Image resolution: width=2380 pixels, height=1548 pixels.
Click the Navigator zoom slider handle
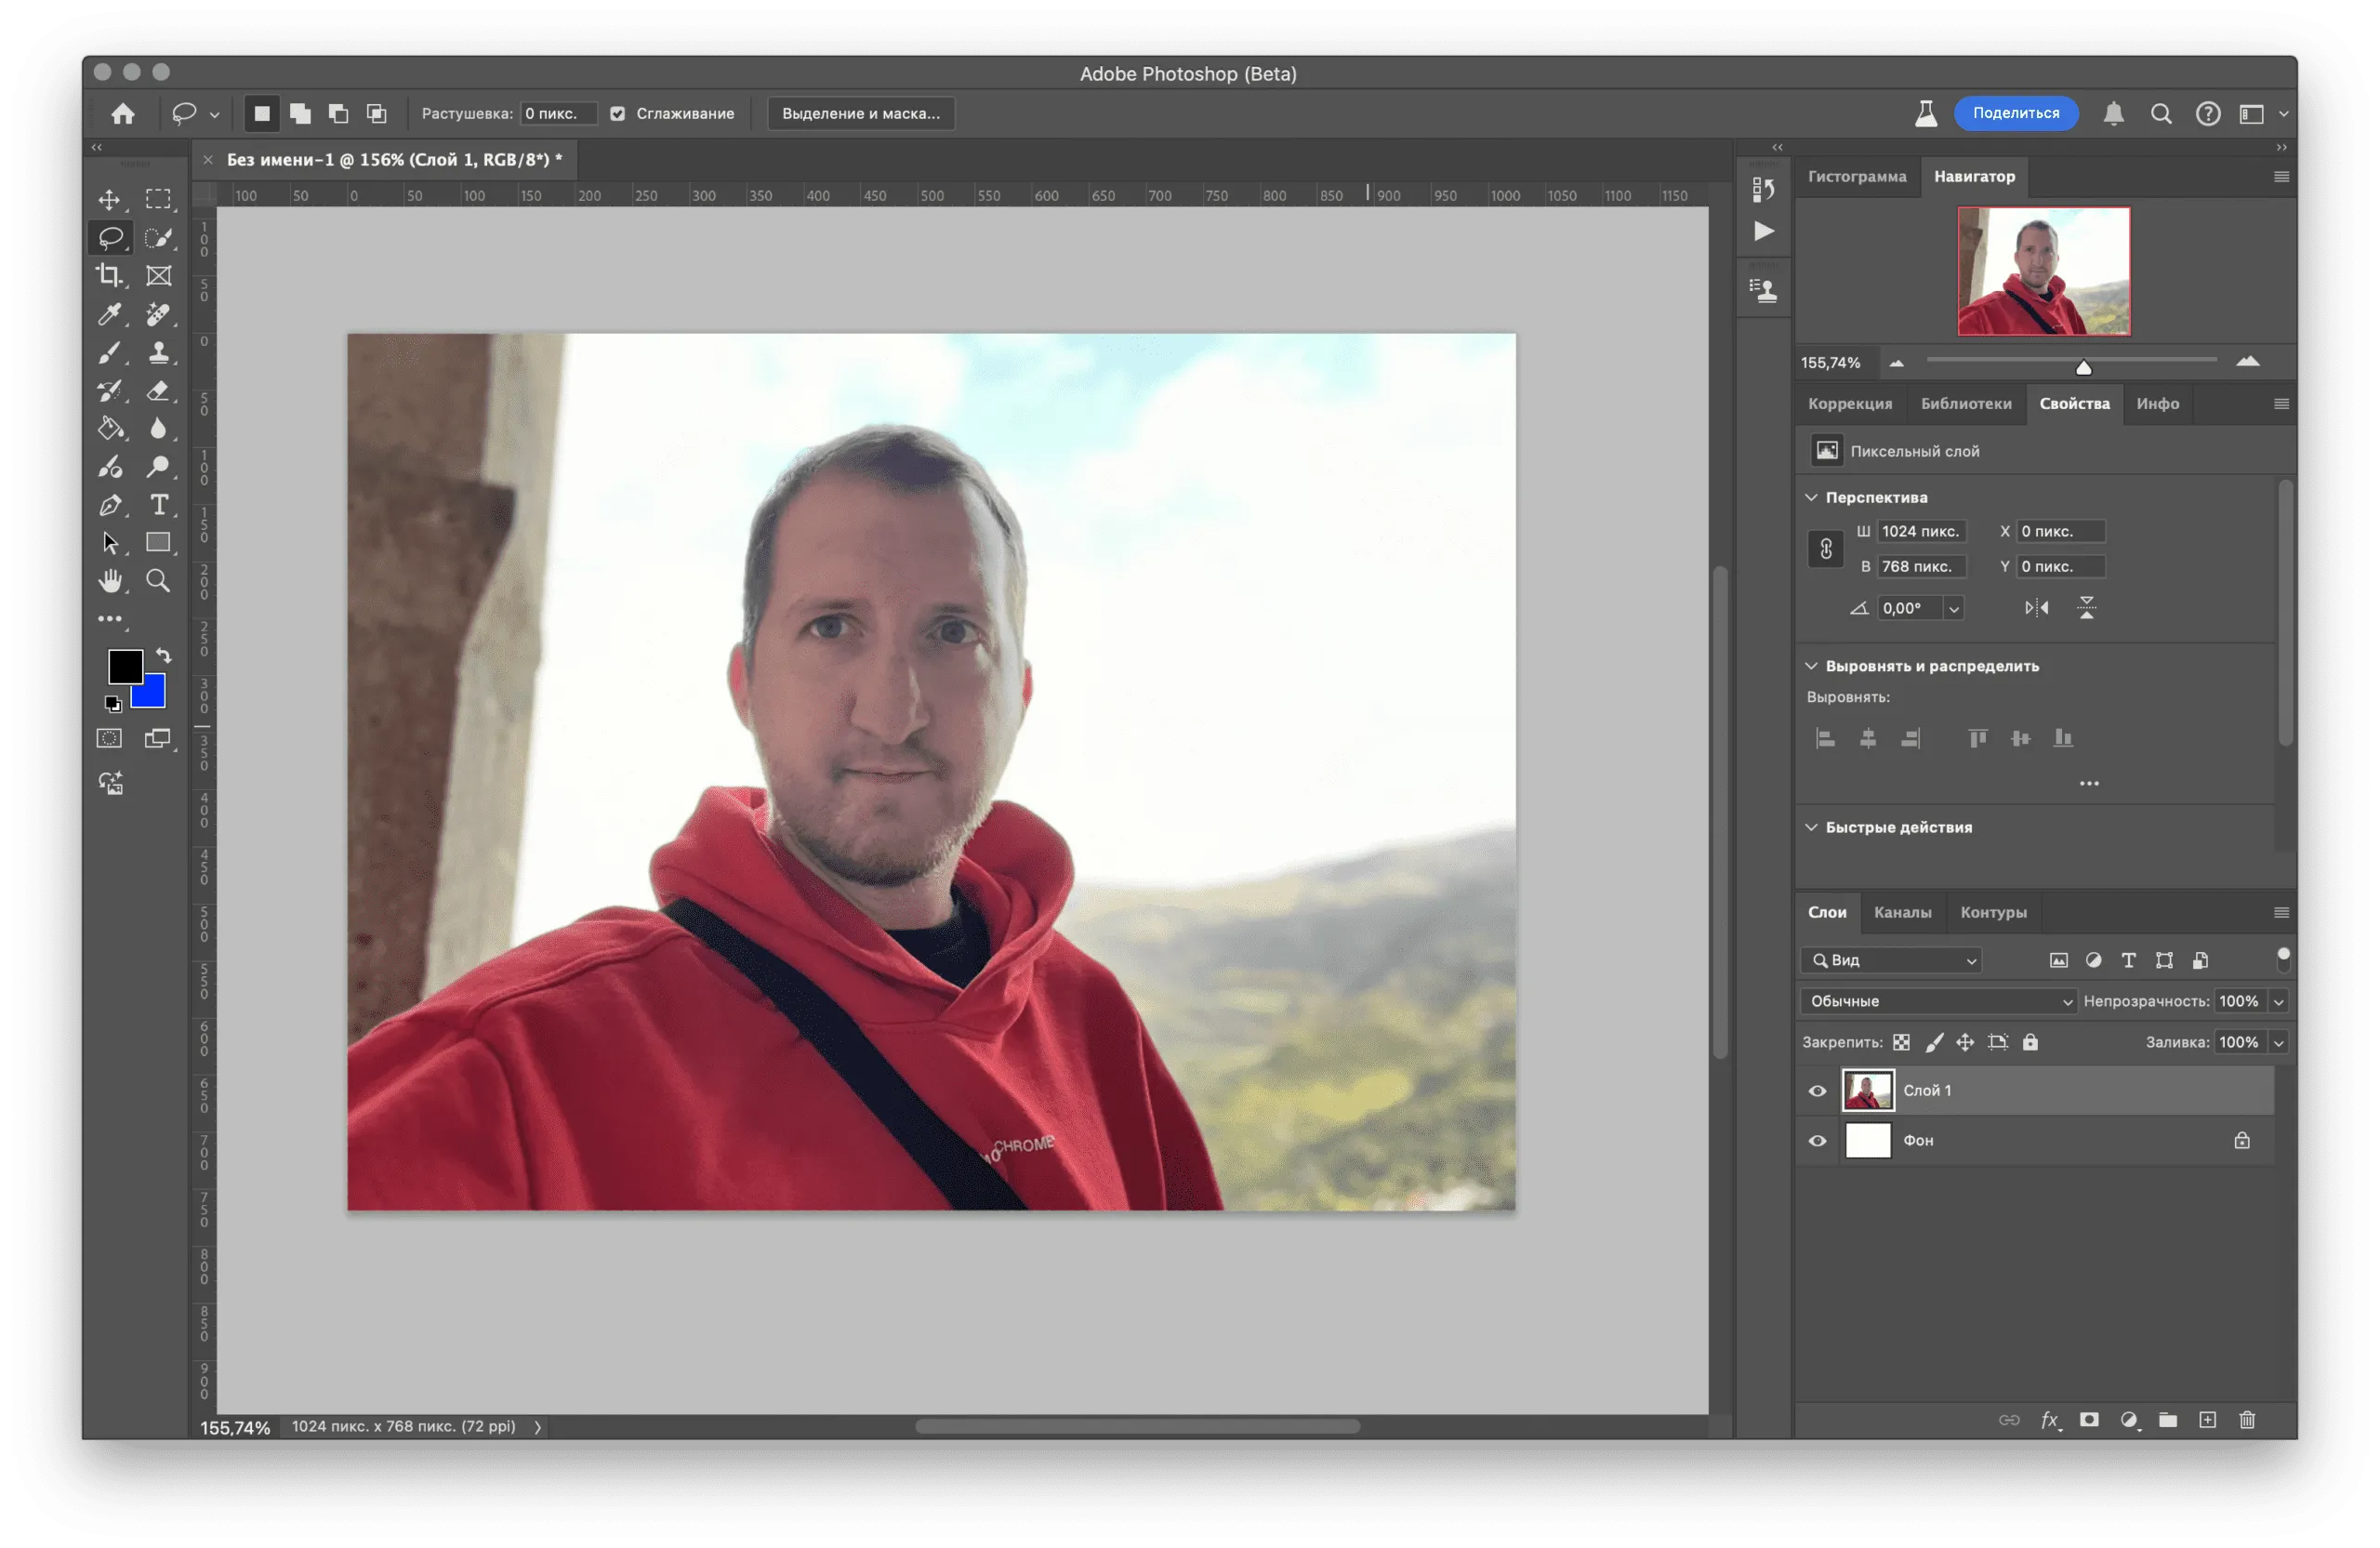coord(2083,367)
